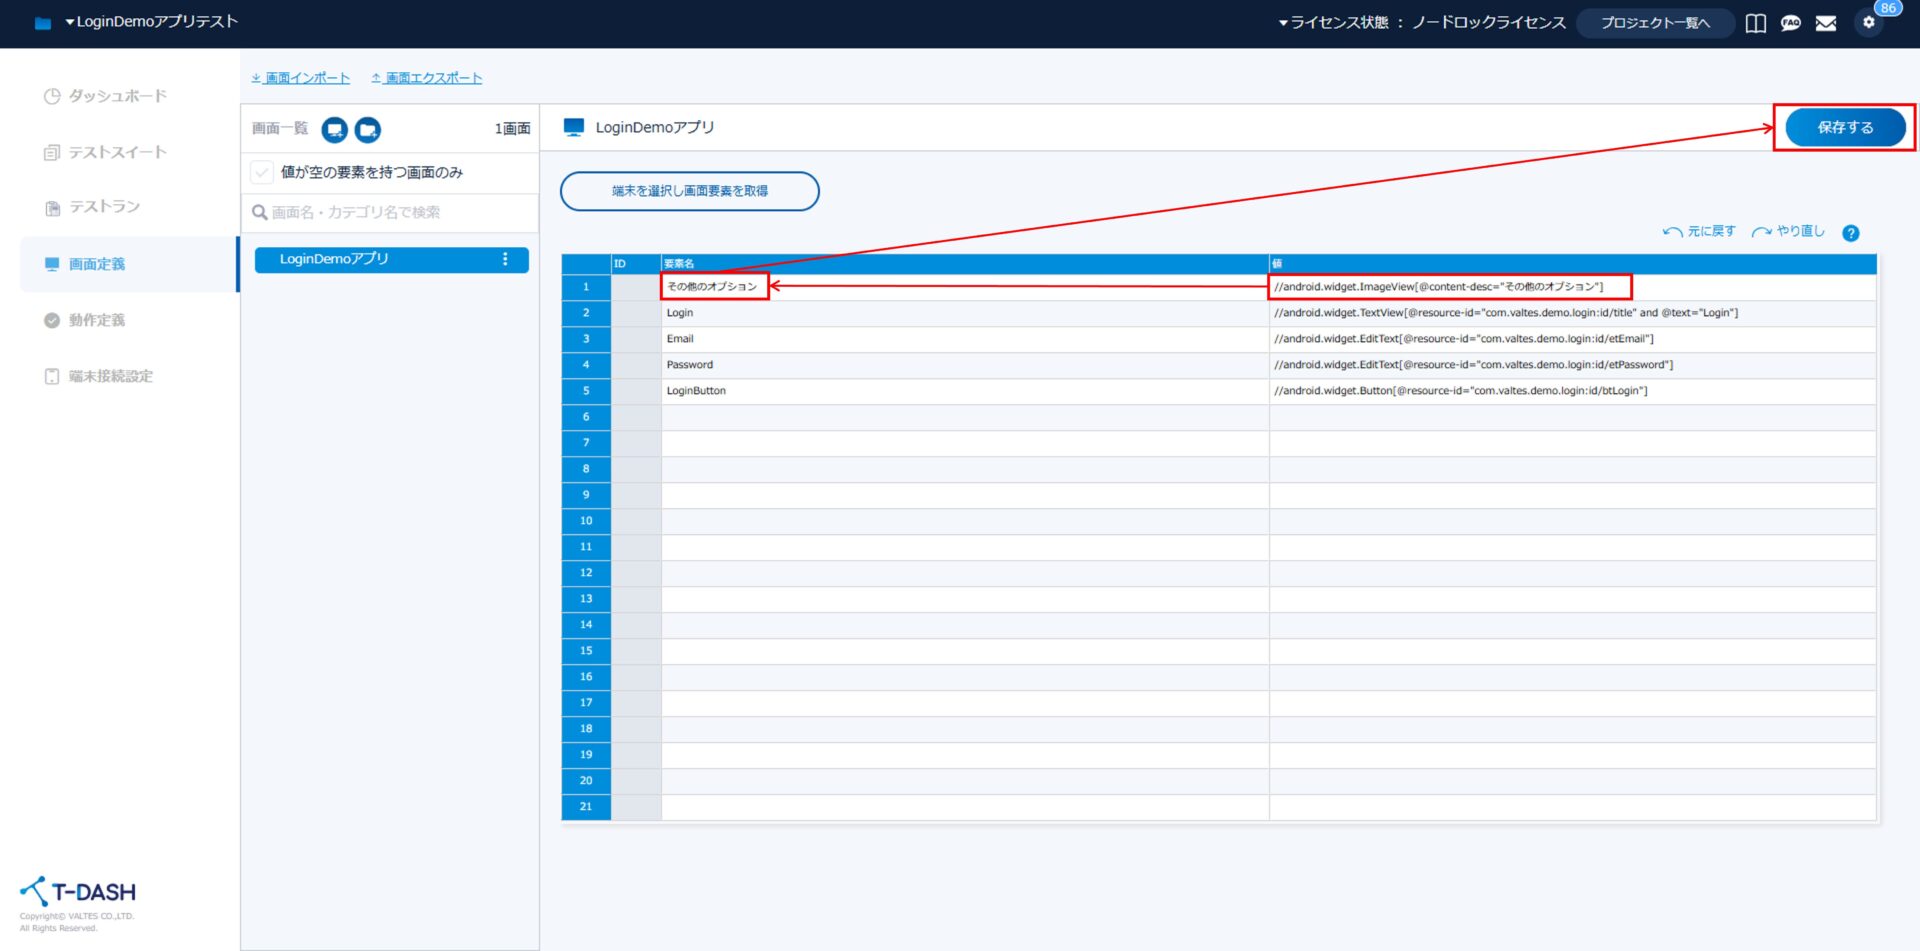
Task: Click the 画面インポート link
Action: [x=301, y=78]
